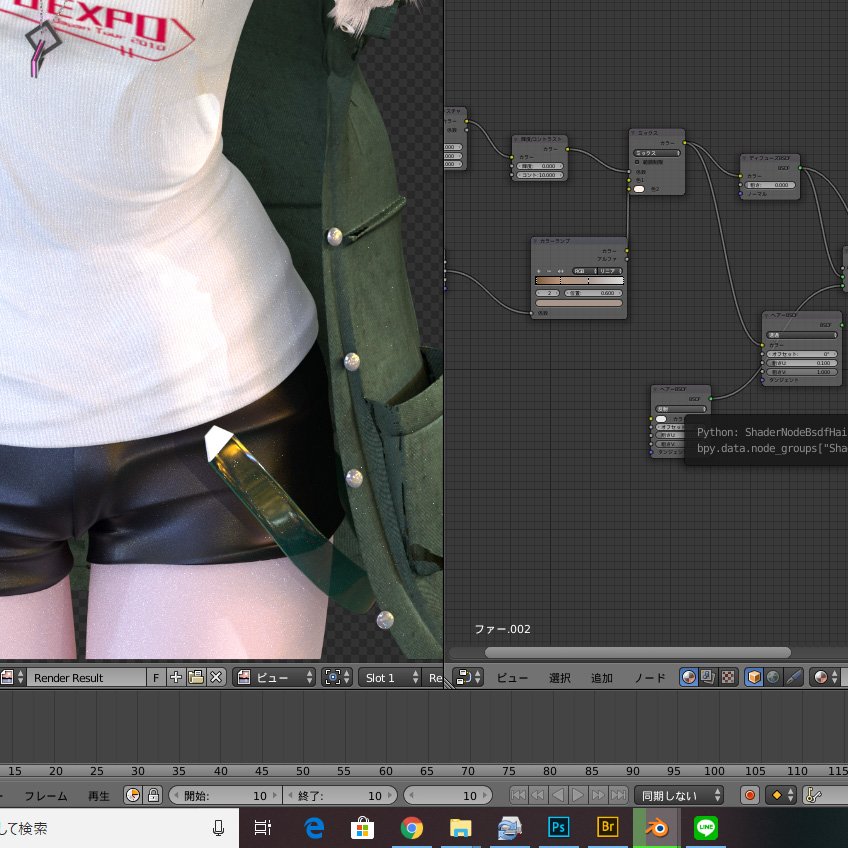Toggle auto keyframe record button
Viewport: 848px width, 848px height.
pyautogui.click(x=750, y=795)
